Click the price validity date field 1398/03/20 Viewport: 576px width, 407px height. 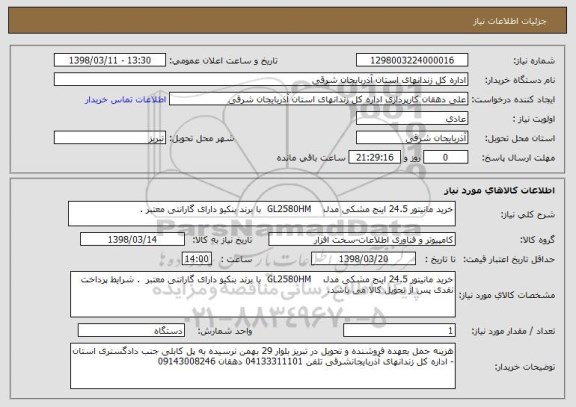(363, 259)
